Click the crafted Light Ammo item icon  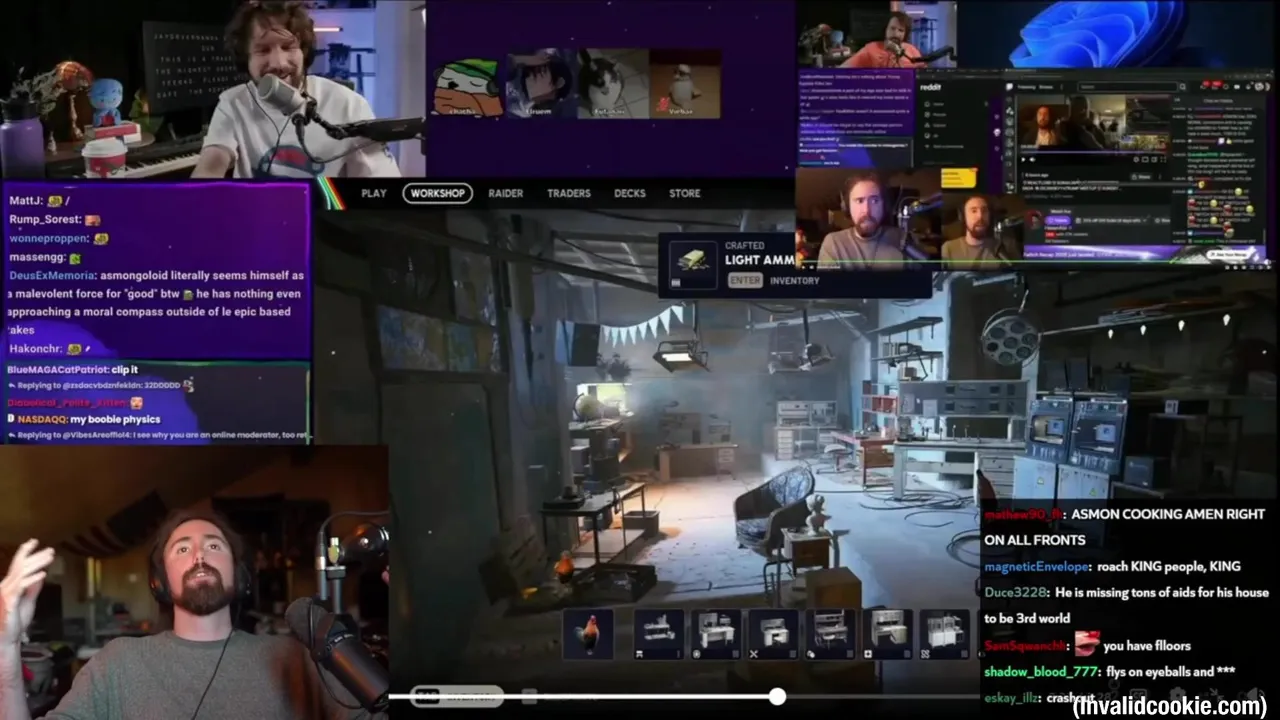693,265
